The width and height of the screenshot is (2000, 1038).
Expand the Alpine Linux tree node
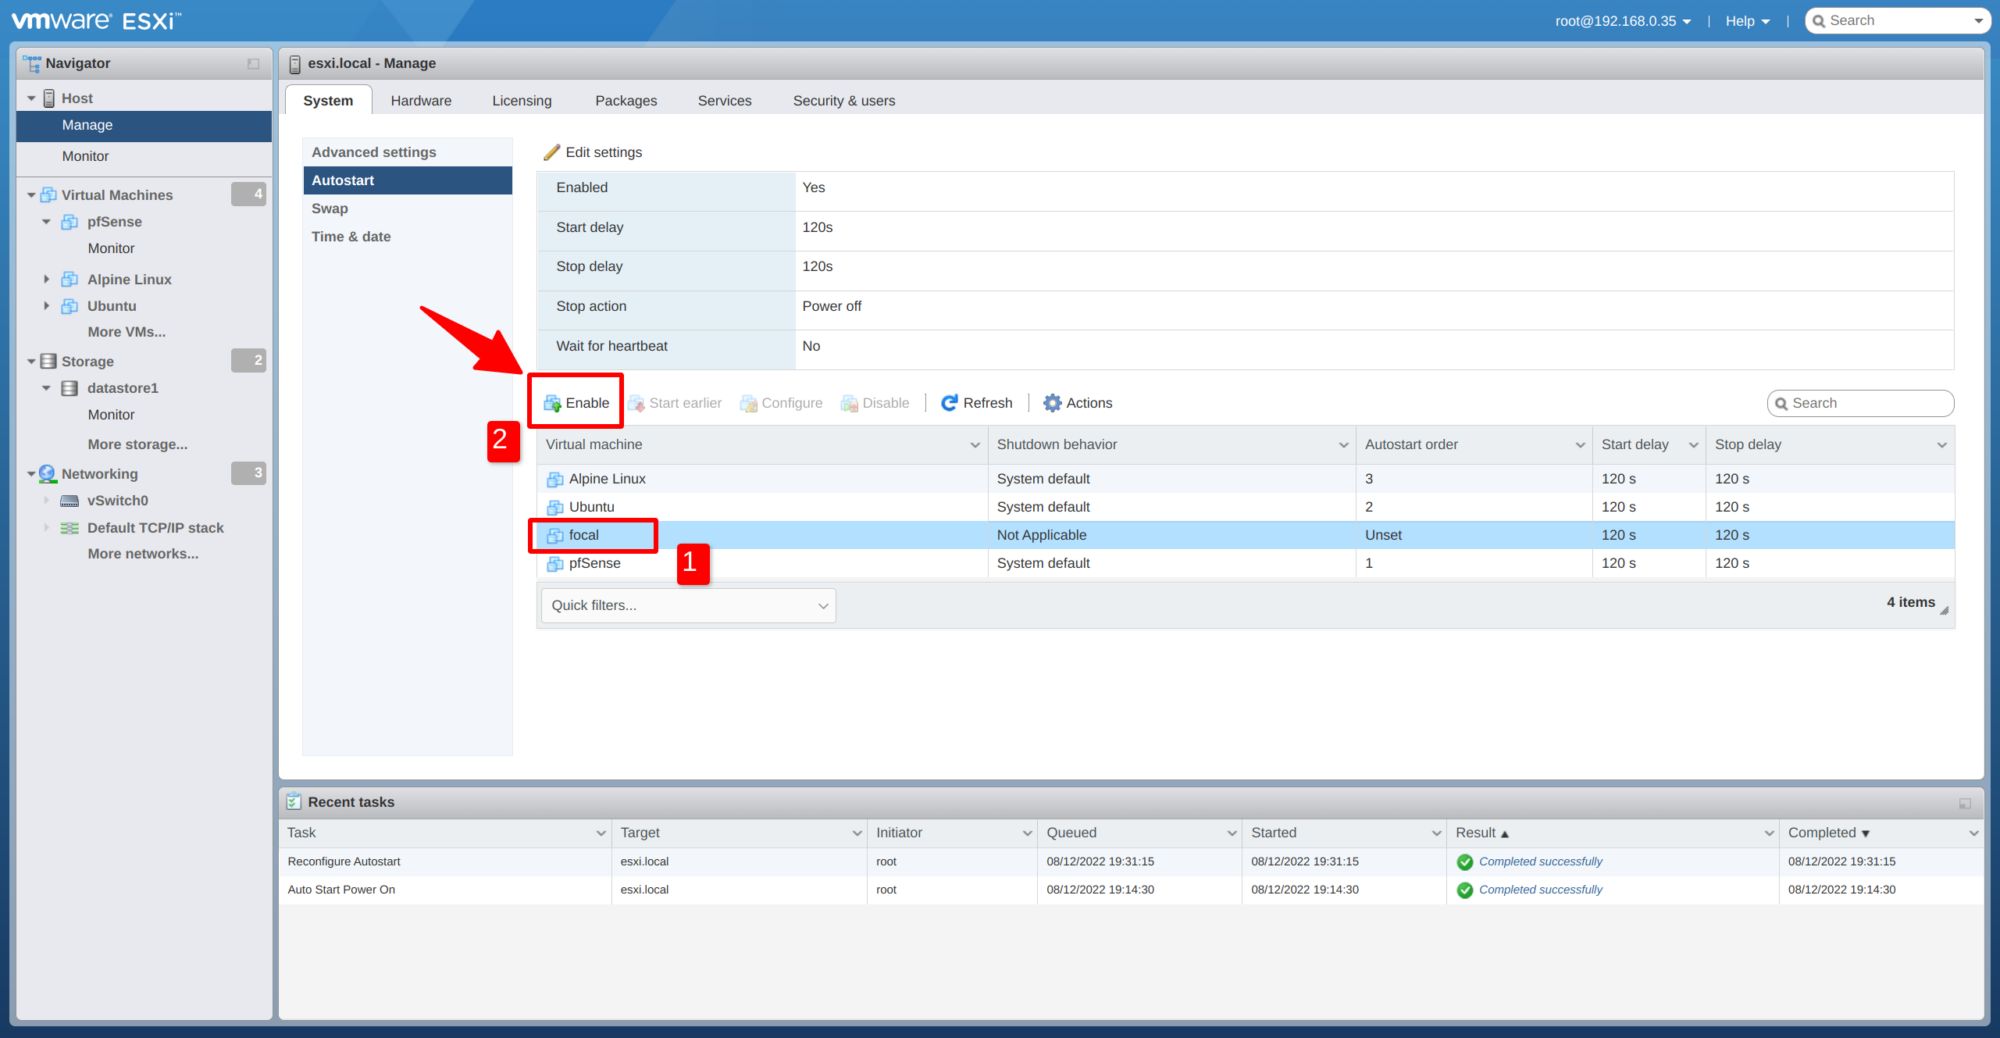46,279
